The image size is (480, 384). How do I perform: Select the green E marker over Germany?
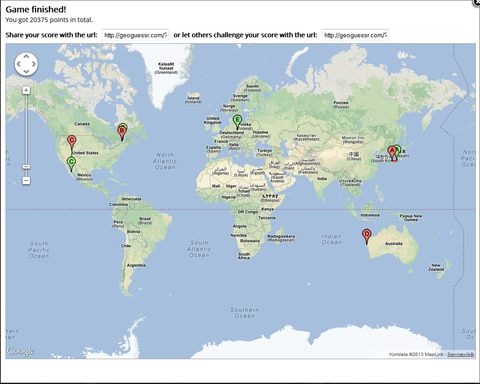click(237, 121)
